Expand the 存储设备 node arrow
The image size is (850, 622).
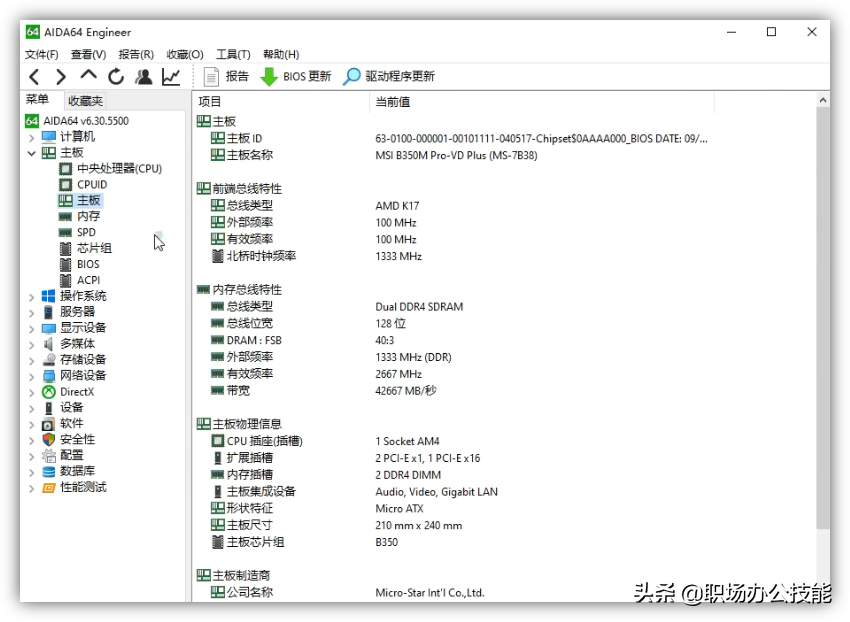[x=31, y=361]
